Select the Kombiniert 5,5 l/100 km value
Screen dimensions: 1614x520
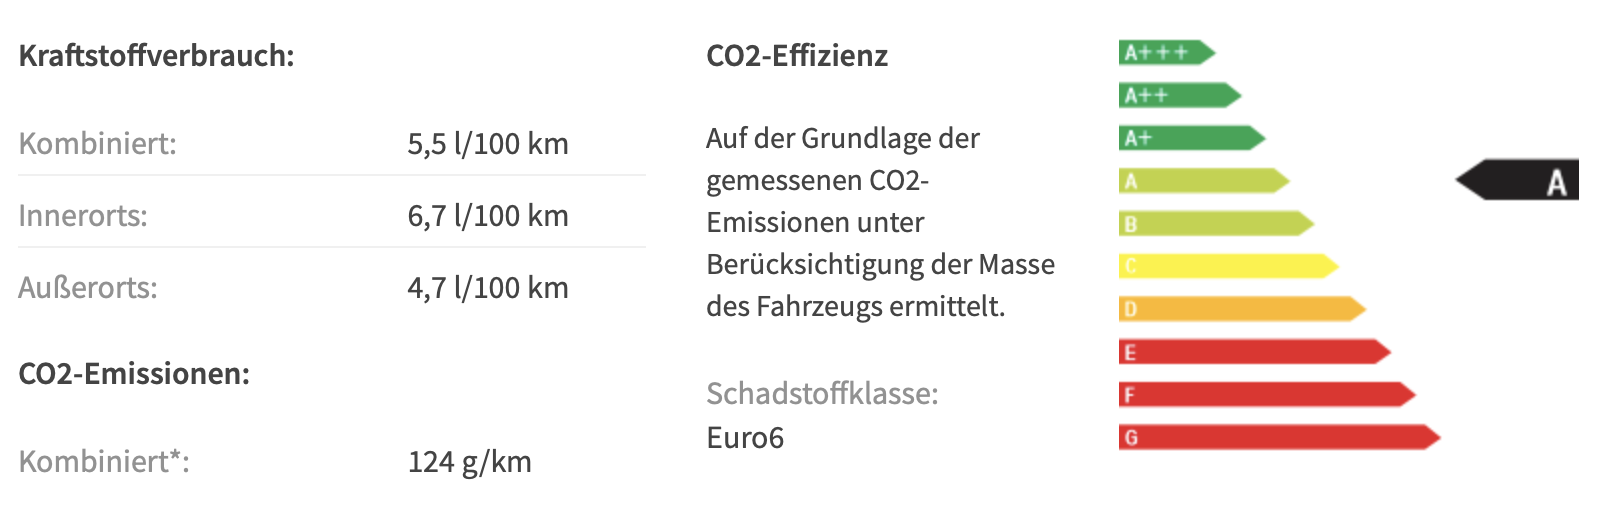tap(488, 144)
